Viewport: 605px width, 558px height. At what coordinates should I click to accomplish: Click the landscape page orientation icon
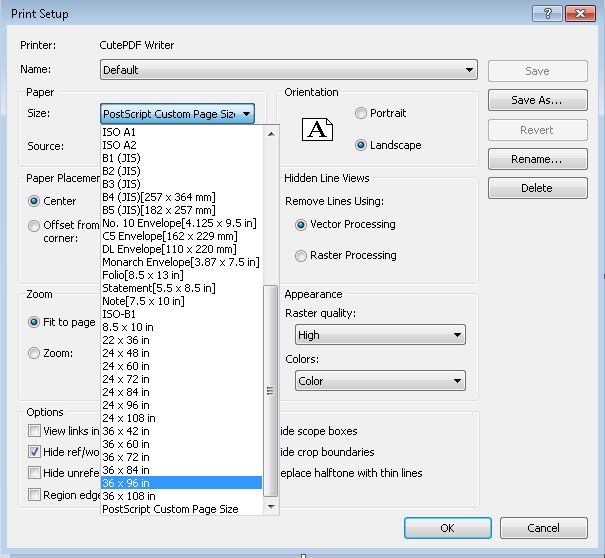pyautogui.click(x=318, y=130)
